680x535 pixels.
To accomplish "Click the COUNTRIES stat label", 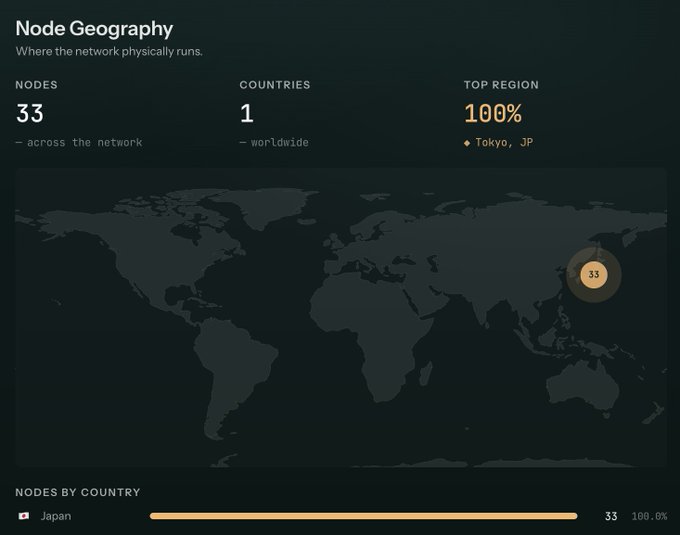I will click(275, 85).
